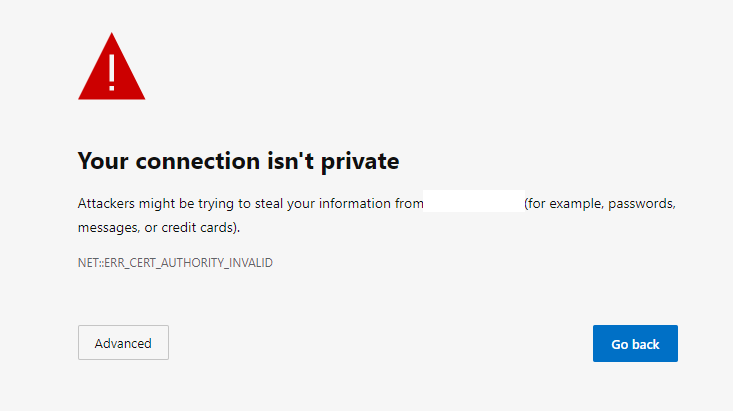Click the NET::ERR_CERT_AUTHORITY_INVALID error code

(175, 263)
